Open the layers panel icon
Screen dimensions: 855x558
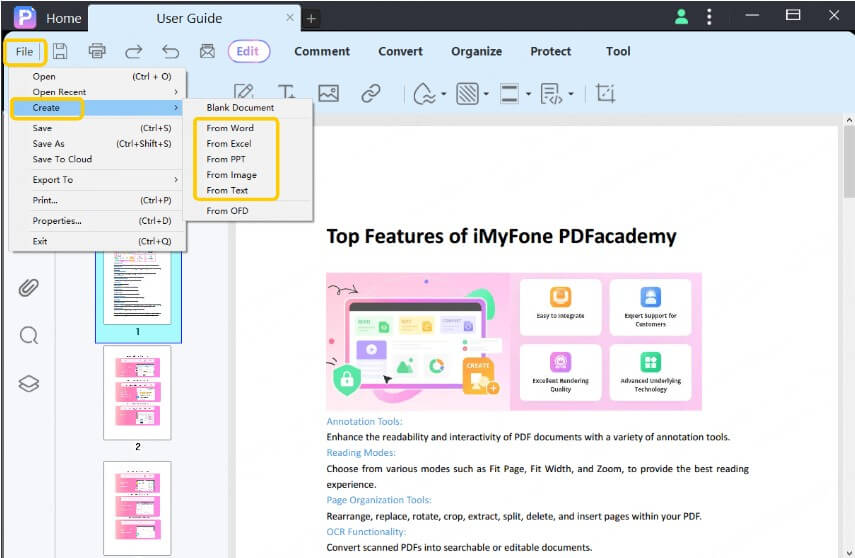(28, 383)
